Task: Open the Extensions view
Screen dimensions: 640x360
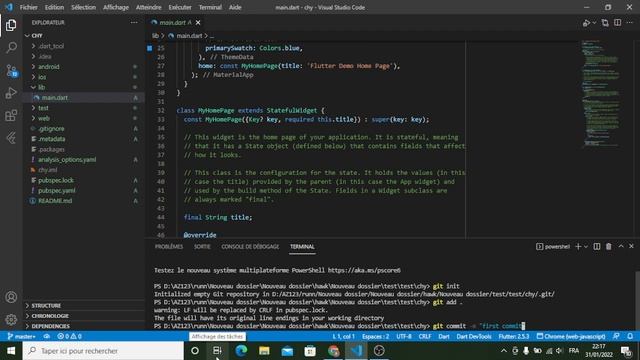Action: (x=11, y=116)
